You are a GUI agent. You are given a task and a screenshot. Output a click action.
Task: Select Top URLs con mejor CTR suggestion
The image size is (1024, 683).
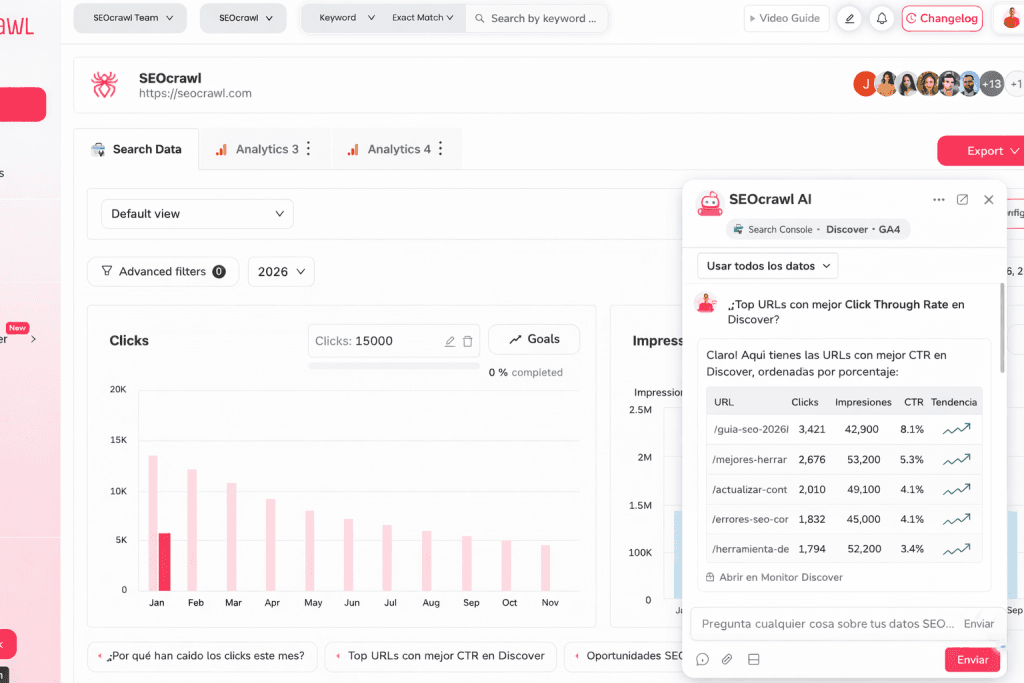coord(440,656)
